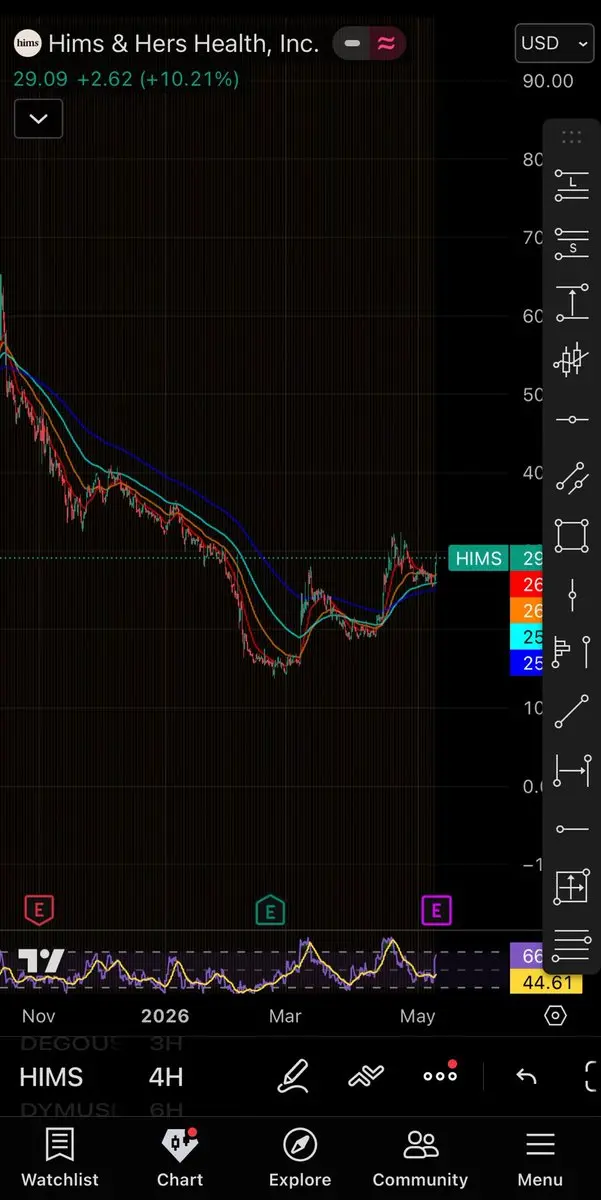601x1200 pixels.
Task: Tap the orange 26 moving average label
Action: tap(526, 610)
